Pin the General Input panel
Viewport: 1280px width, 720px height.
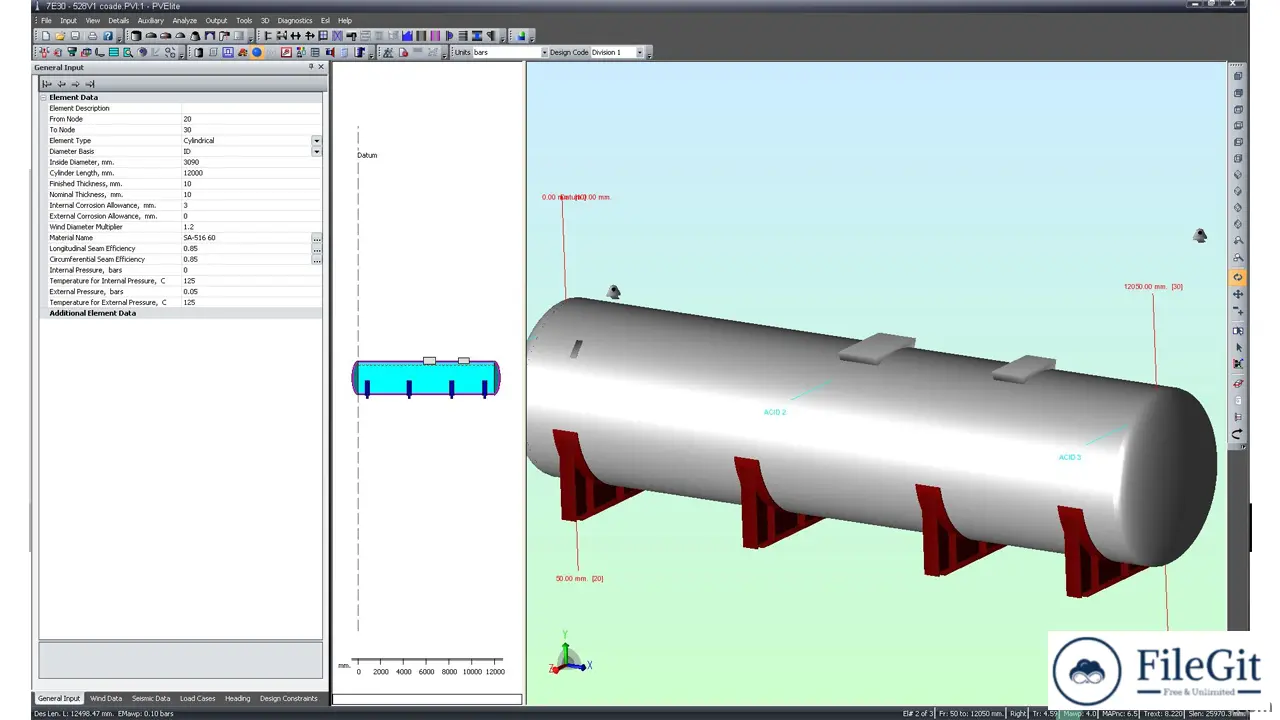pyautogui.click(x=310, y=67)
